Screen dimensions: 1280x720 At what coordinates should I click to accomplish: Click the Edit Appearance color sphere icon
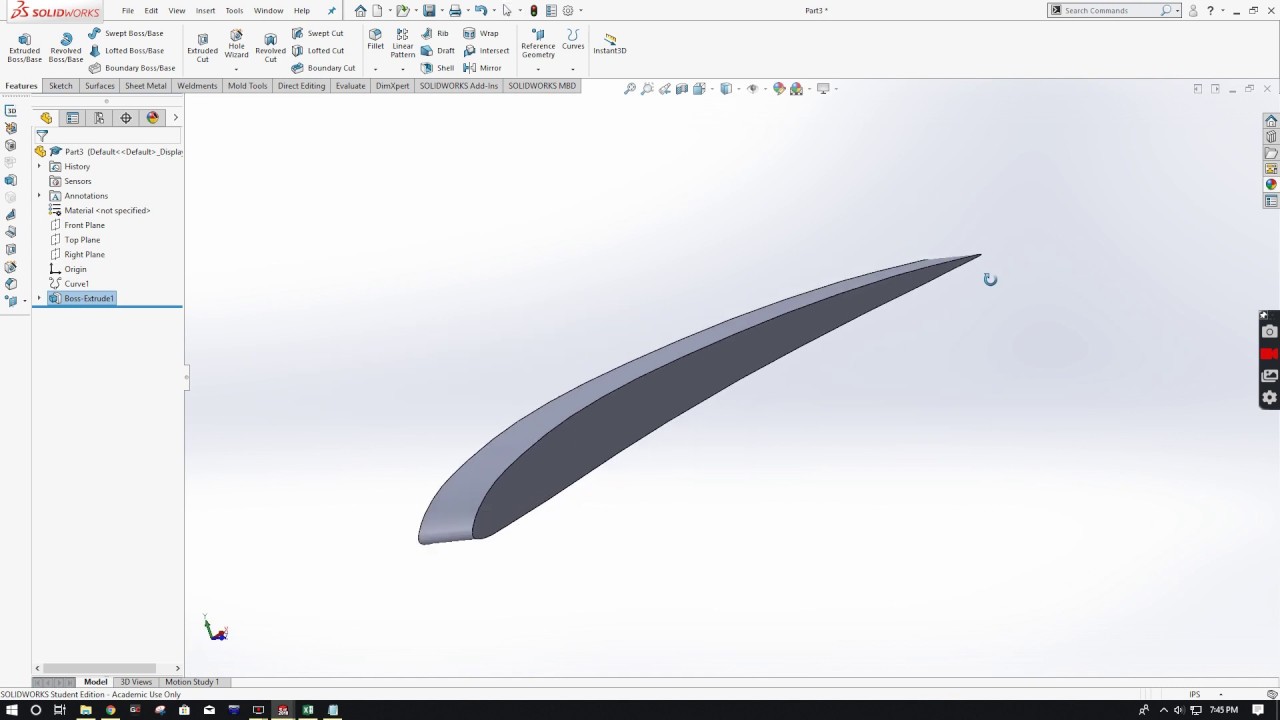click(x=779, y=88)
